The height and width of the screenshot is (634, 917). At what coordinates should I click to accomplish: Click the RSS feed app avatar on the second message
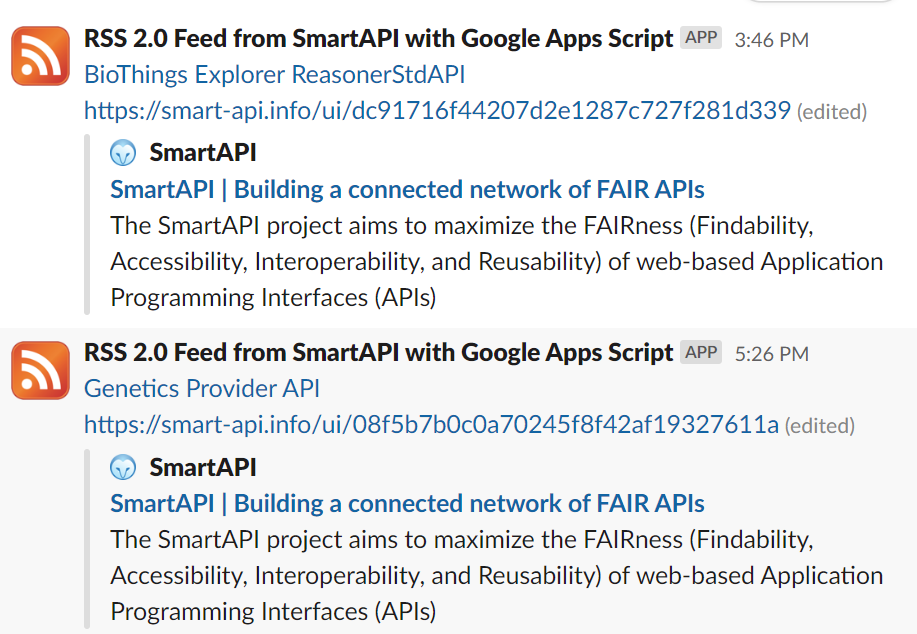pos(39,371)
